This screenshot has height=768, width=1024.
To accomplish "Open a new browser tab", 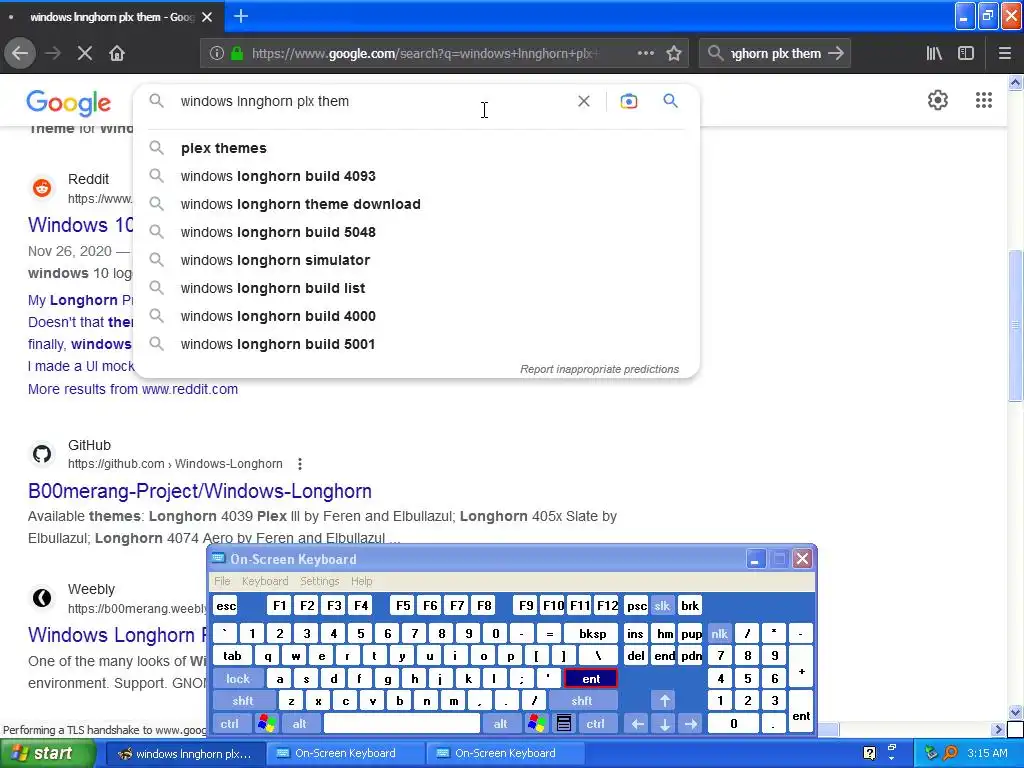I will 240,16.
